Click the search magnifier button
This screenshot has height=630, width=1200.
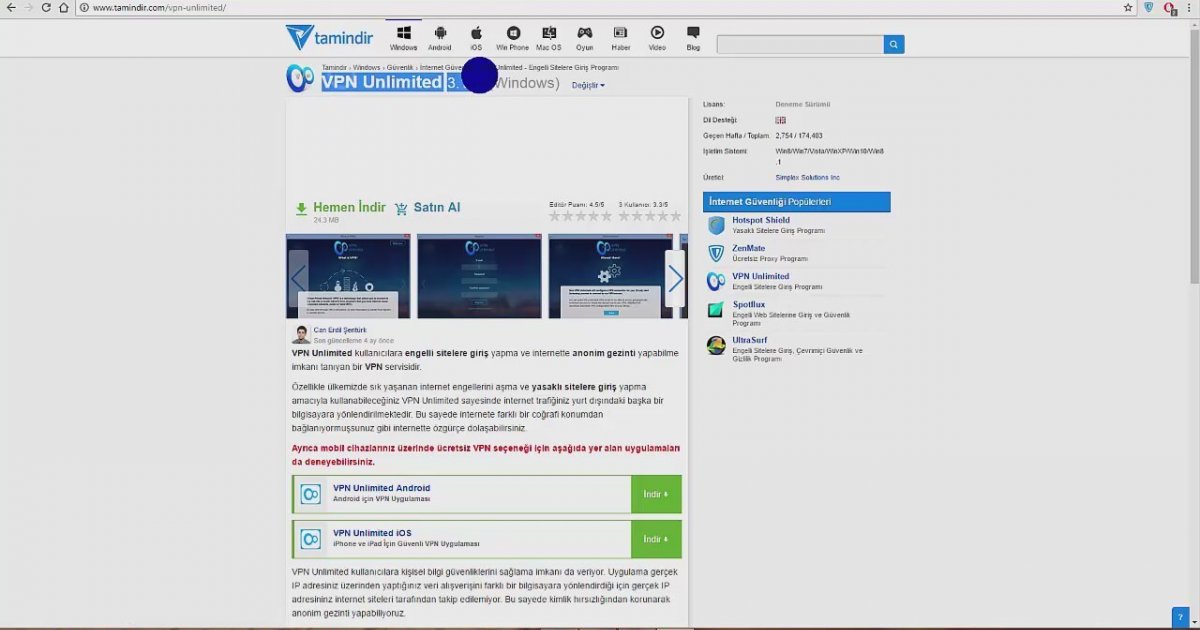[x=894, y=44]
